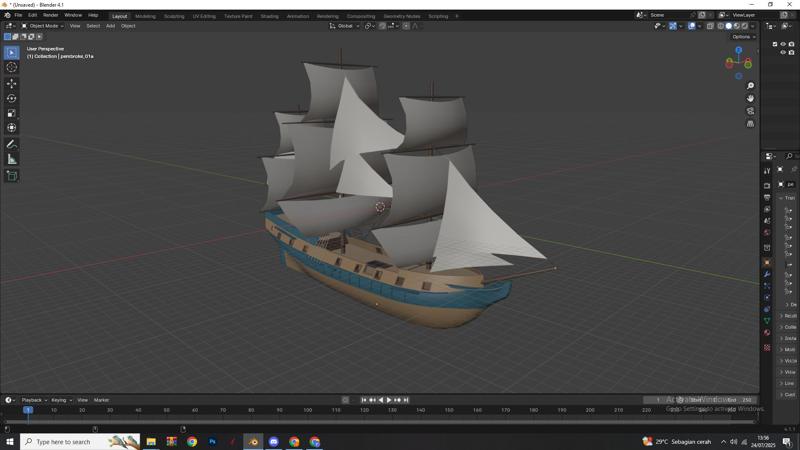
Task: Click the Windows search box
Action: click(x=80, y=441)
